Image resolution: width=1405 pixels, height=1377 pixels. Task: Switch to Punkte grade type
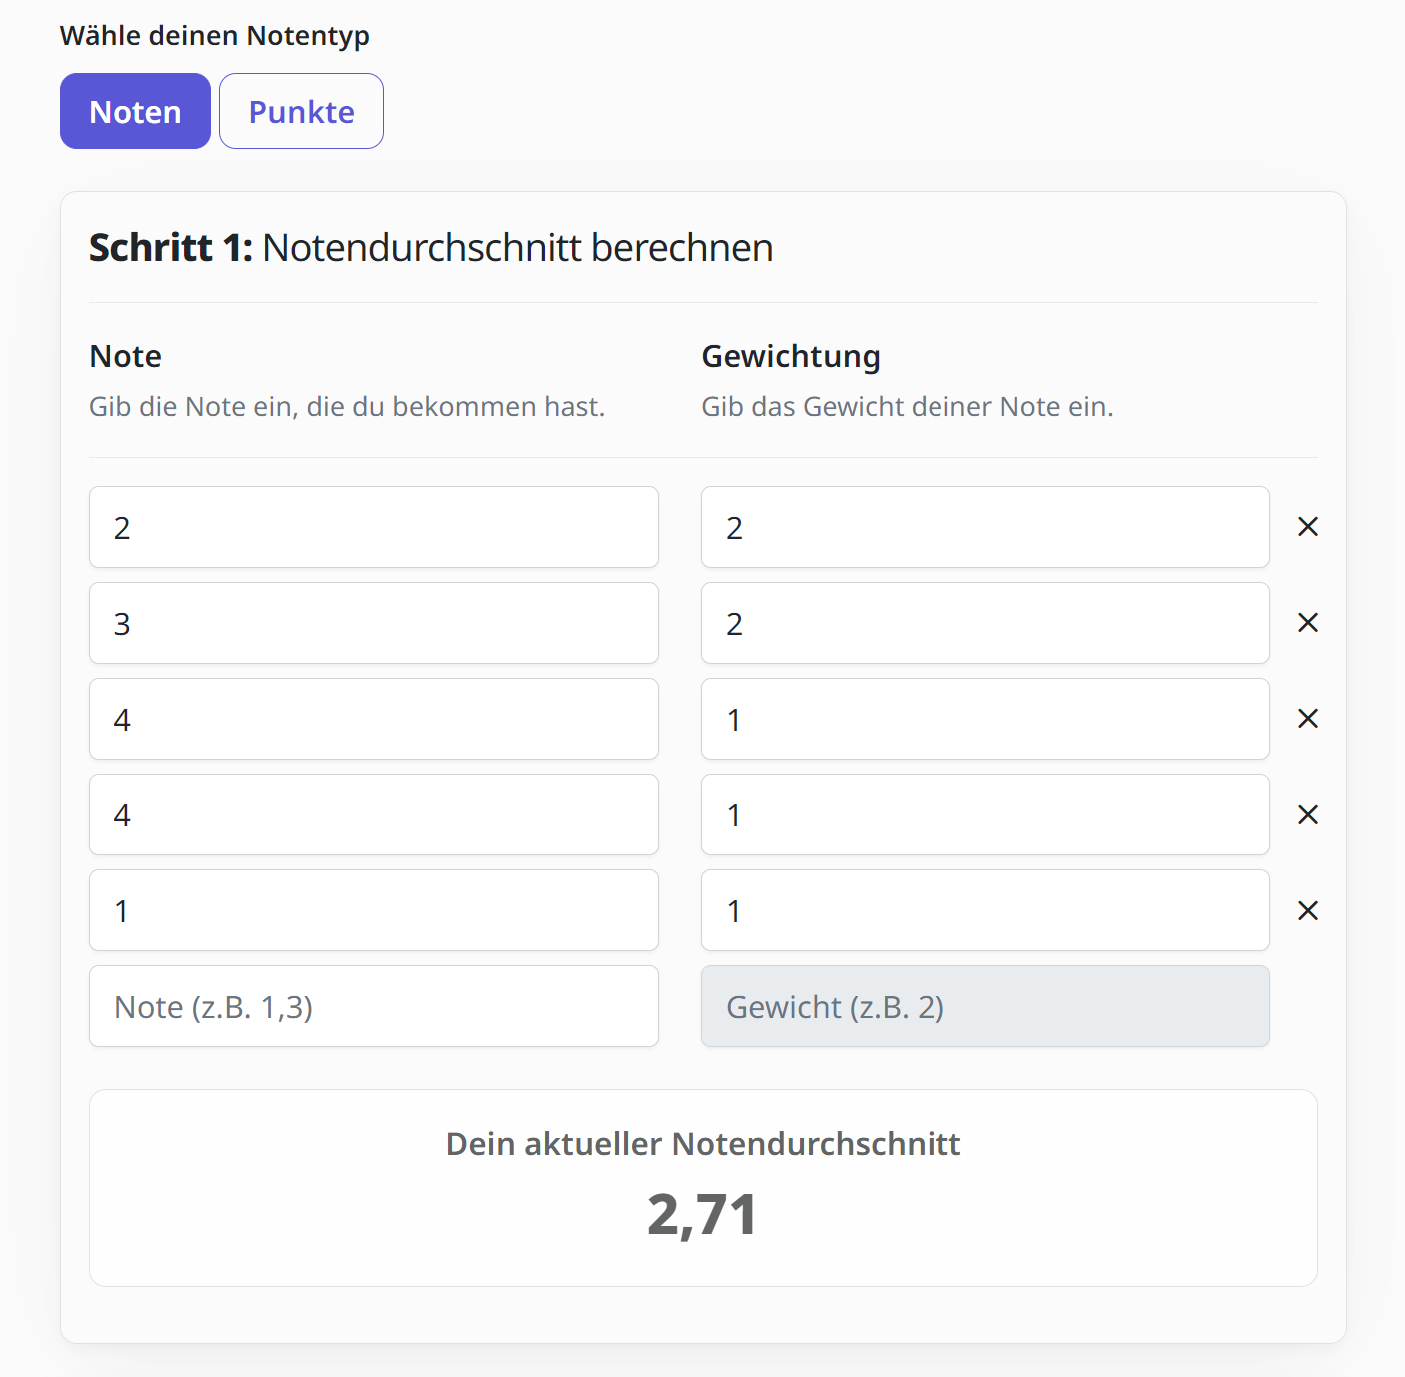pyautogui.click(x=301, y=111)
